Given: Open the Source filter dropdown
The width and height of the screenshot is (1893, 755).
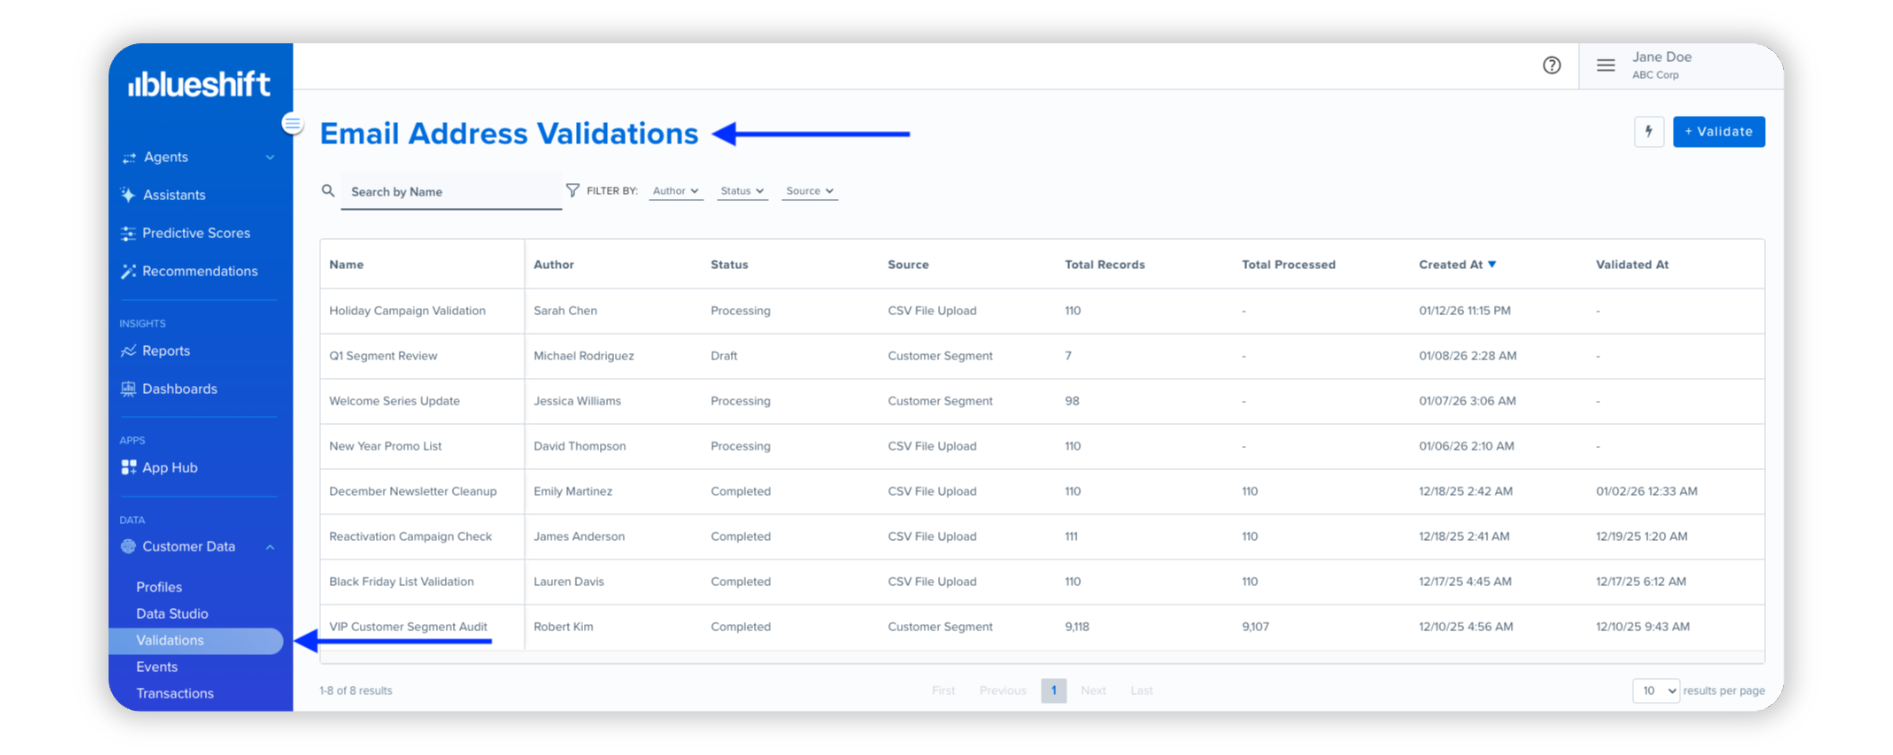Looking at the screenshot, I should (x=809, y=191).
